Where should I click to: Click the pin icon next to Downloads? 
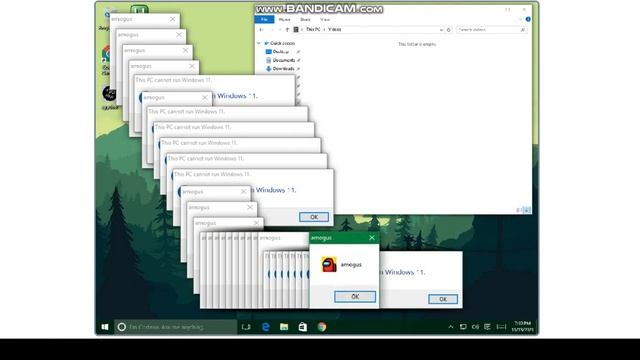pos(298,69)
